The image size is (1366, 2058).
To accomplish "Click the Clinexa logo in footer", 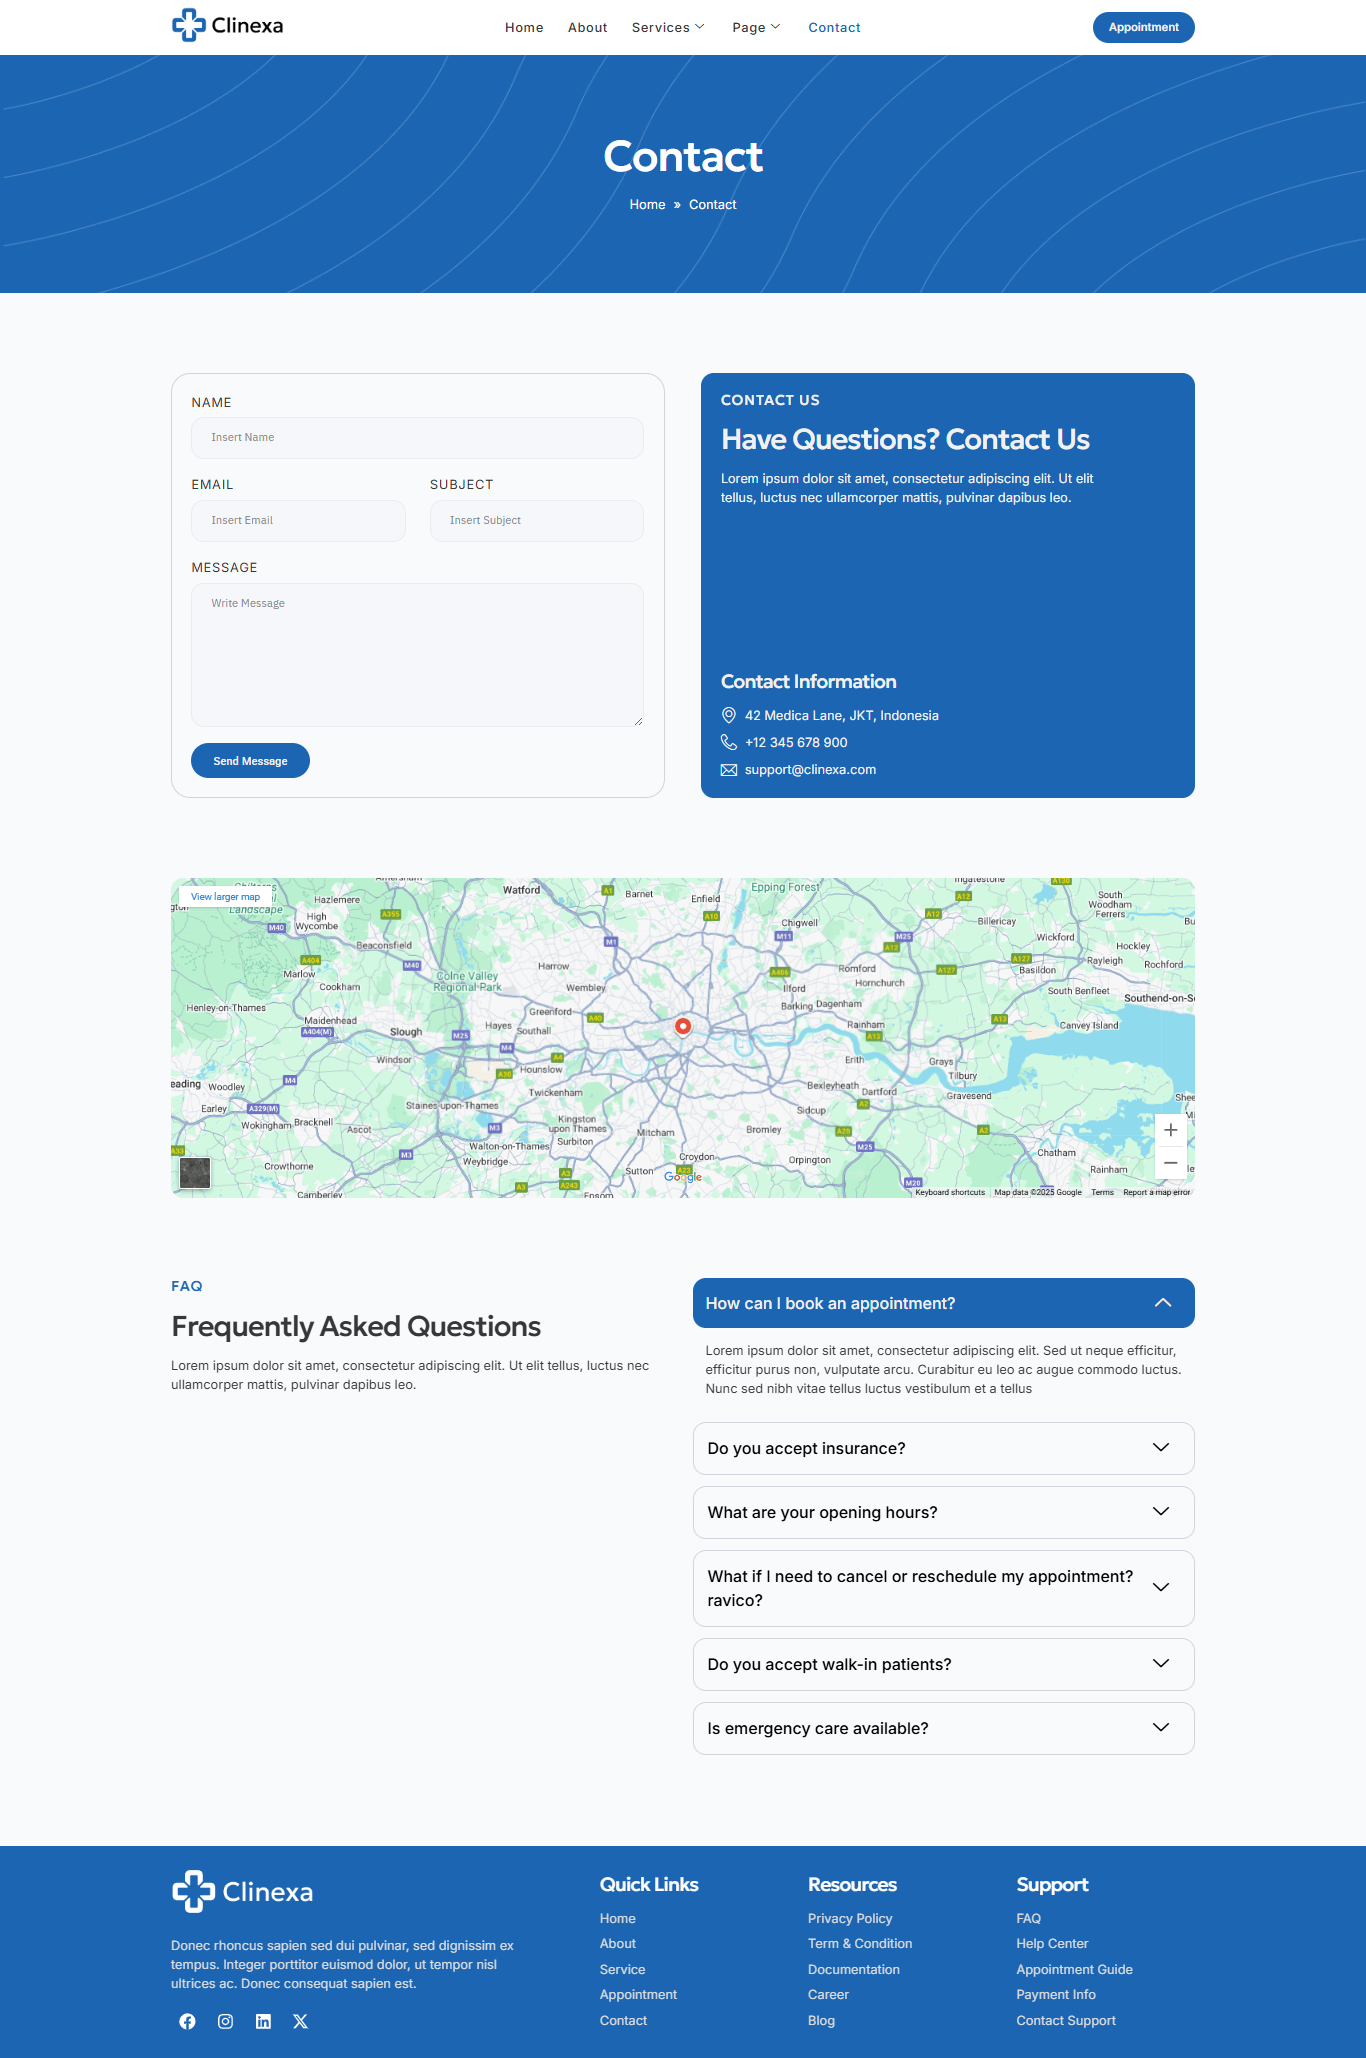I will tap(242, 1891).
